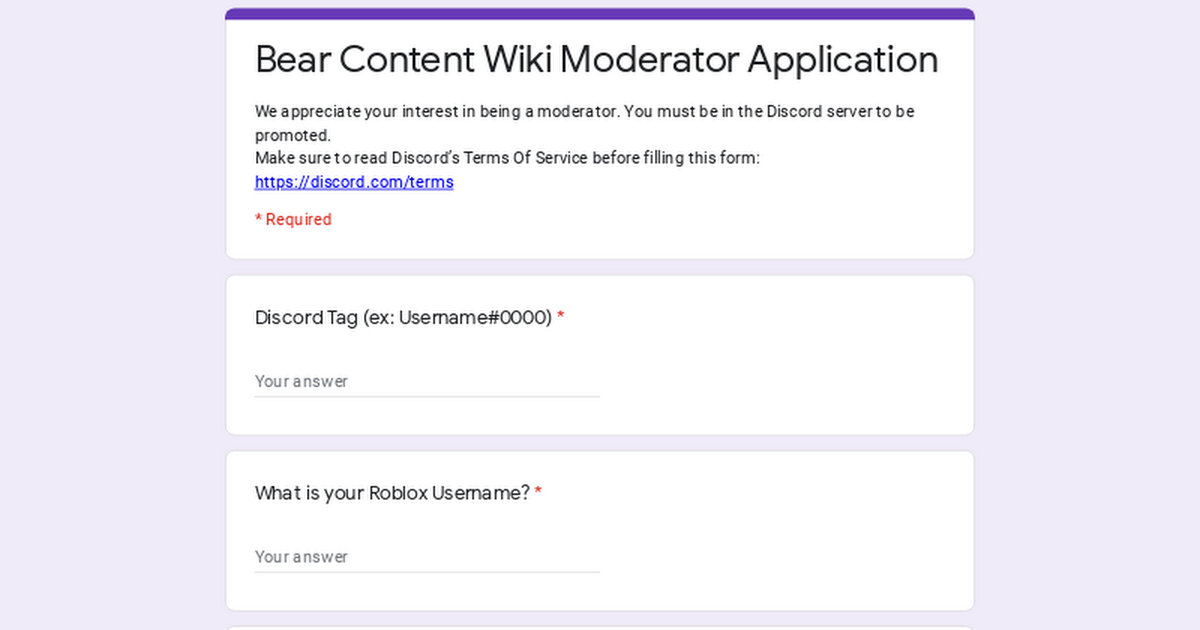Screen dimensions: 1200x630
Task: Click empty space right of Discord Tag field
Action: click(x=780, y=381)
